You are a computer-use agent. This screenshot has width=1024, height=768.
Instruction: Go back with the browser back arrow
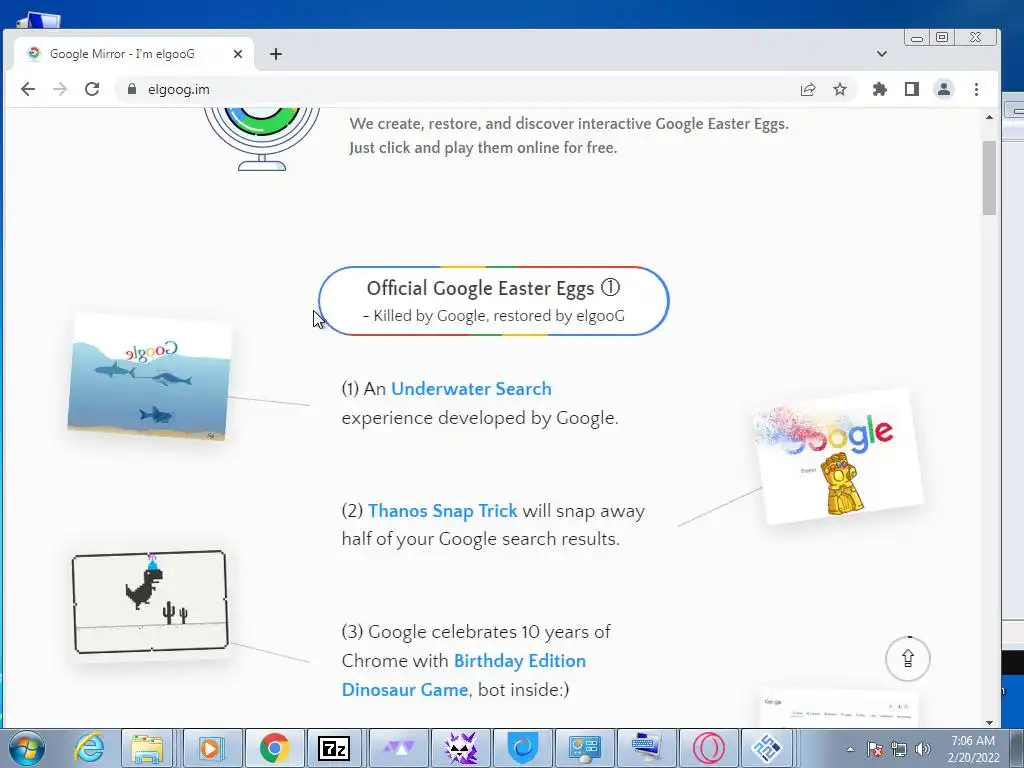click(27, 89)
